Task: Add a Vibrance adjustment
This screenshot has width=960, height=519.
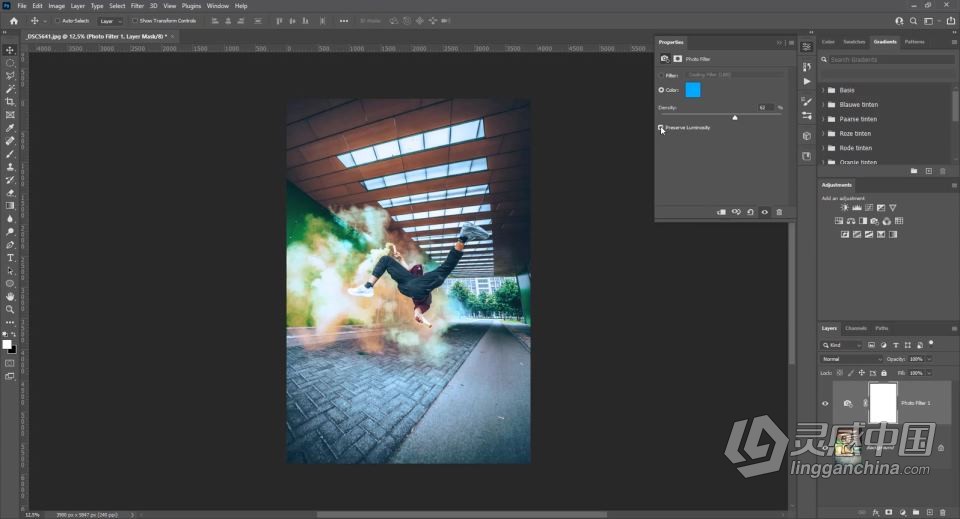Action: click(893, 207)
